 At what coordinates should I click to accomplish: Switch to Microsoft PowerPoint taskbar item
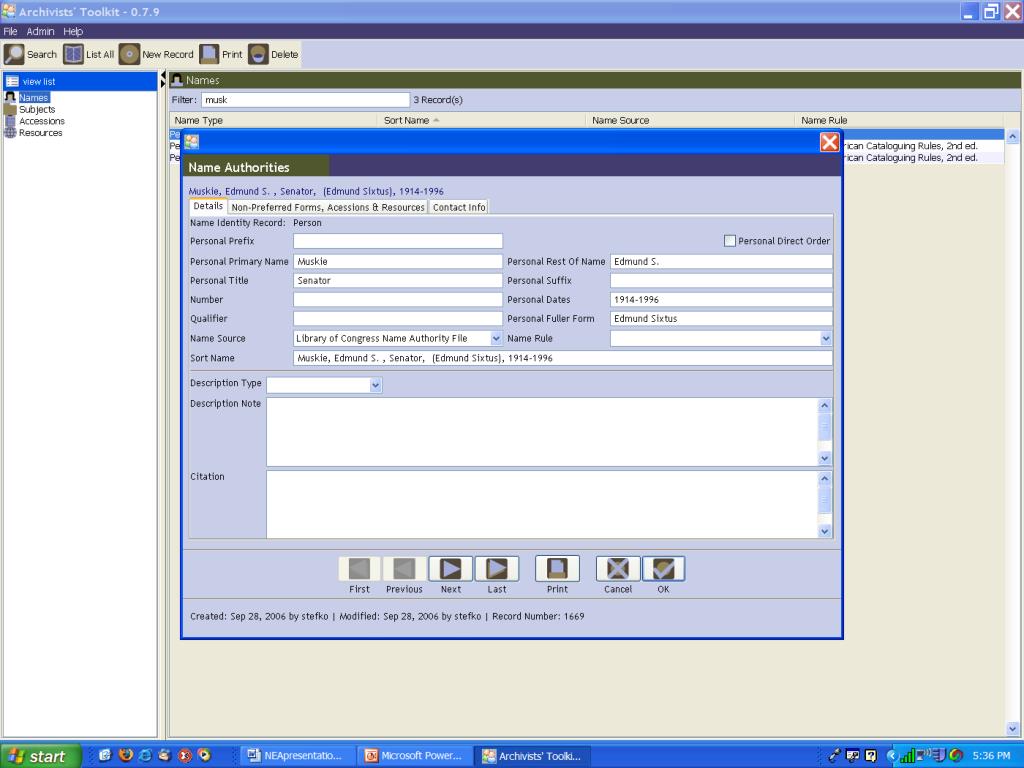414,756
